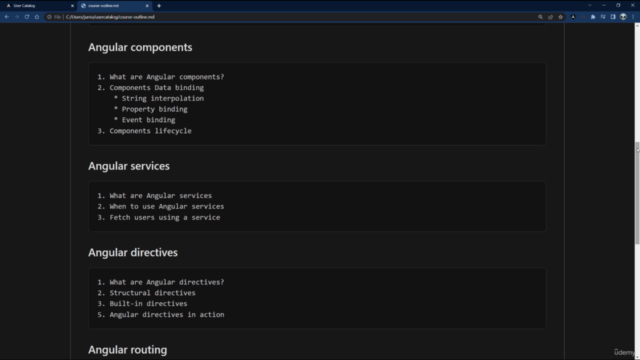This screenshot has width=640, height=360.
Task: Open the zoom magnifier in address bar
Action: point(540,17)
